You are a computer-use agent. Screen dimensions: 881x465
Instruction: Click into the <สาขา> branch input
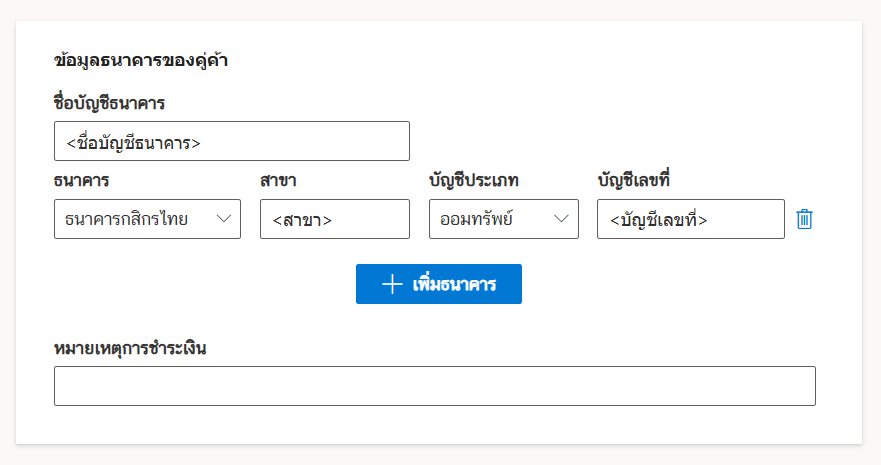[x=334, y=219]
